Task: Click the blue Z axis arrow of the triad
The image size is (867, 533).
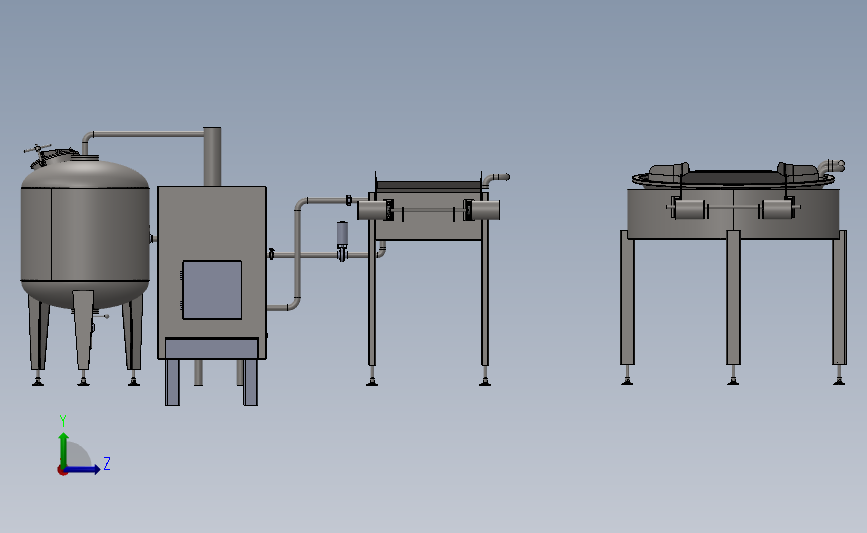Action: (x=83, y=470)
